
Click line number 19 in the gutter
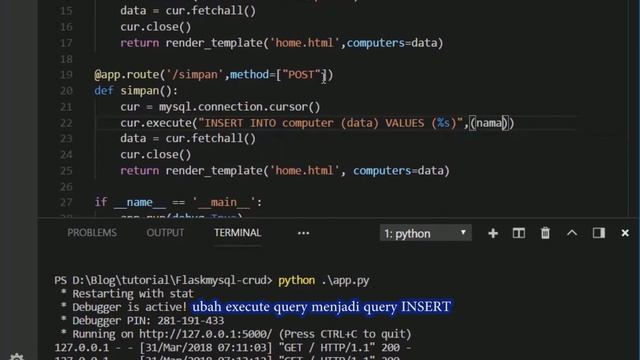coord(66,75)
